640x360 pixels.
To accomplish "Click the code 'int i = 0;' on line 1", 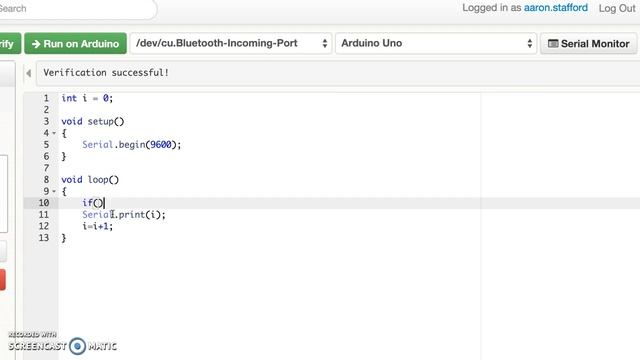I will pos(87,98).
